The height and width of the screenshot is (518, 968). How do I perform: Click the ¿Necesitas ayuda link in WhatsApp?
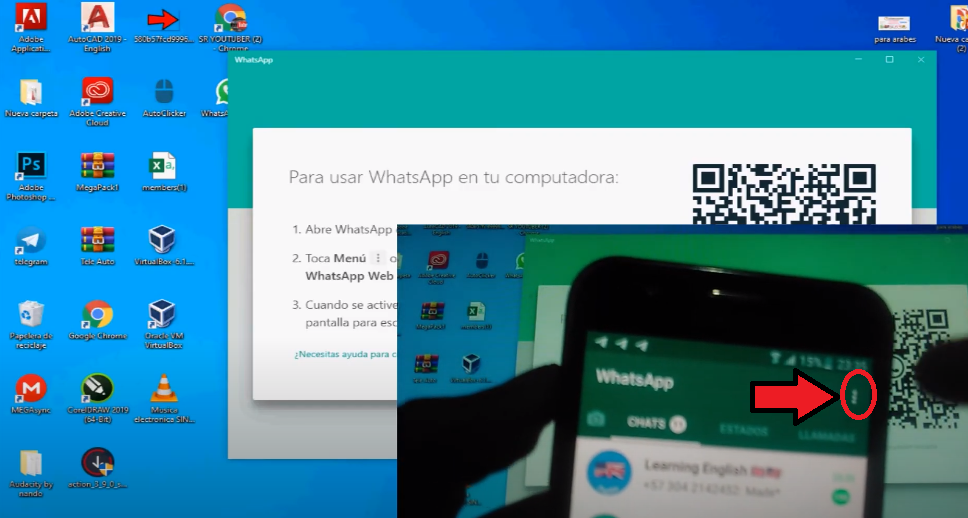[x=345, y=354]
